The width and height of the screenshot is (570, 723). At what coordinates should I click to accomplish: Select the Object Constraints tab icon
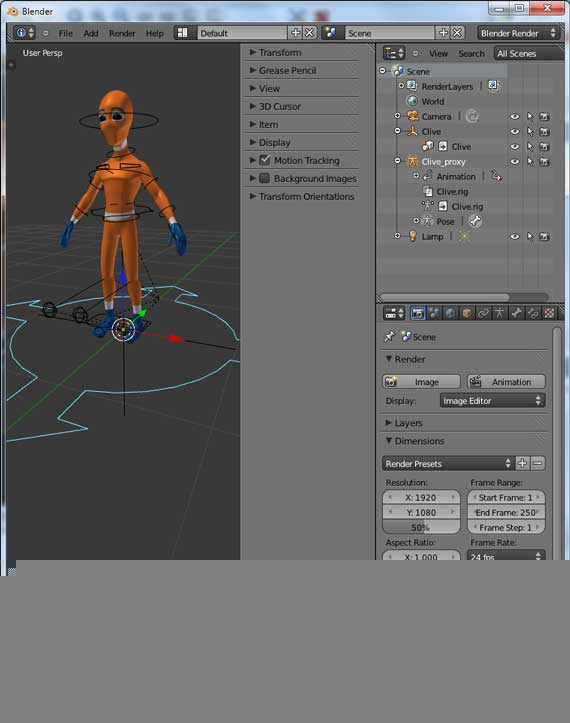coord(483,314)
